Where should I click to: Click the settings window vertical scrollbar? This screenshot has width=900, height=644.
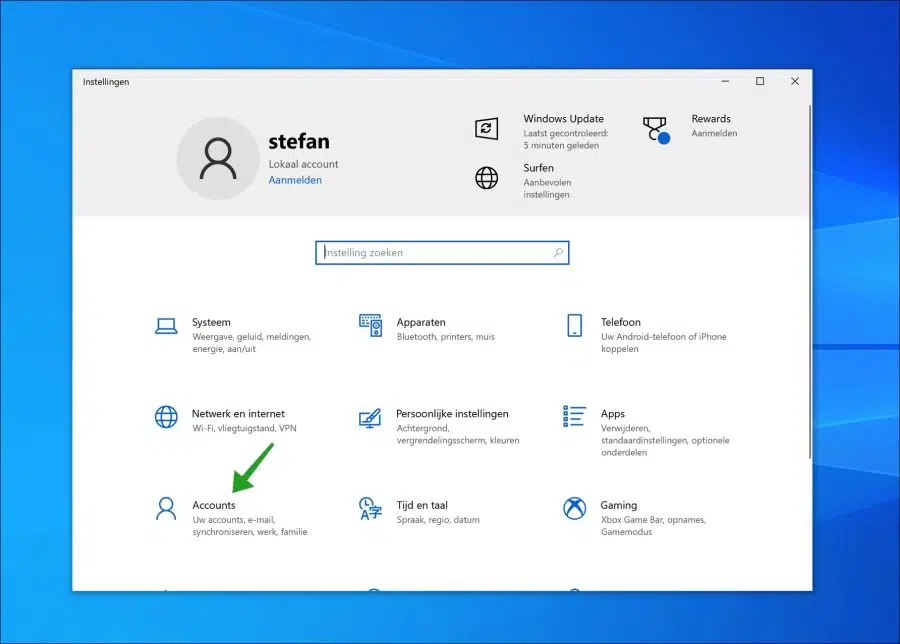tap(810, 281)
